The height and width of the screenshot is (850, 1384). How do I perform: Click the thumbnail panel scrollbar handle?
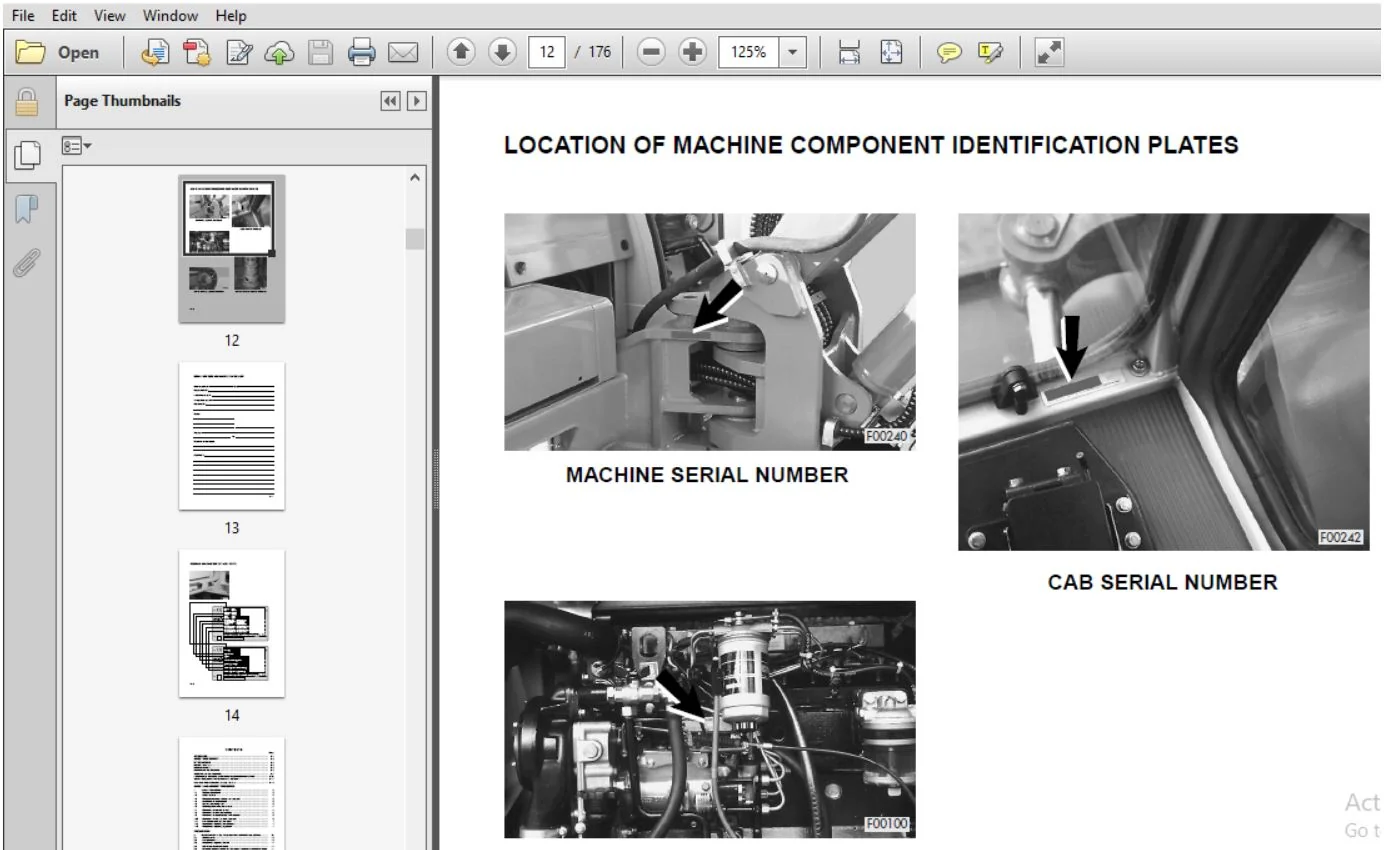click(415, 238)
